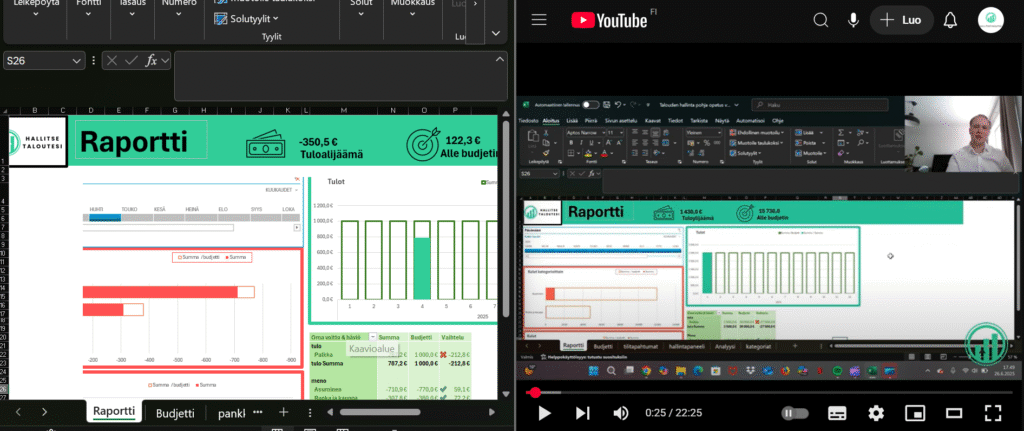This screenshot has width=1024, height=431.
Task: Switch to the Budjetti sheet tab
Action: click(175, 413)
